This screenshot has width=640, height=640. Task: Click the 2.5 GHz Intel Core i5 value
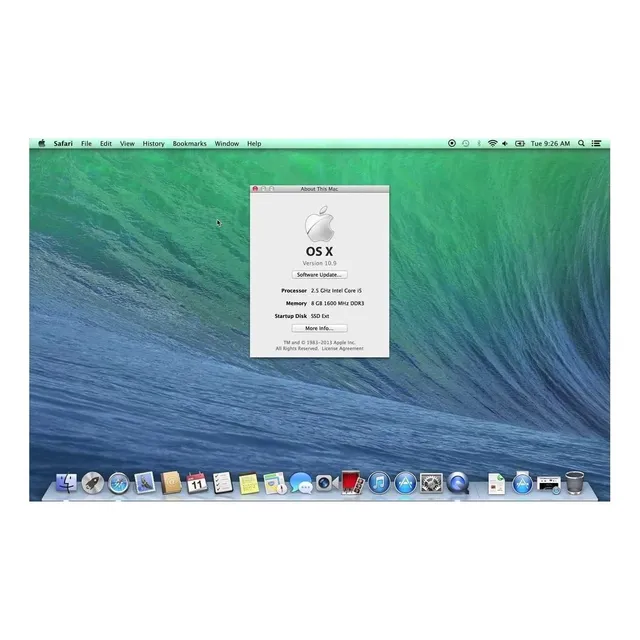click(x=336, y=291)
